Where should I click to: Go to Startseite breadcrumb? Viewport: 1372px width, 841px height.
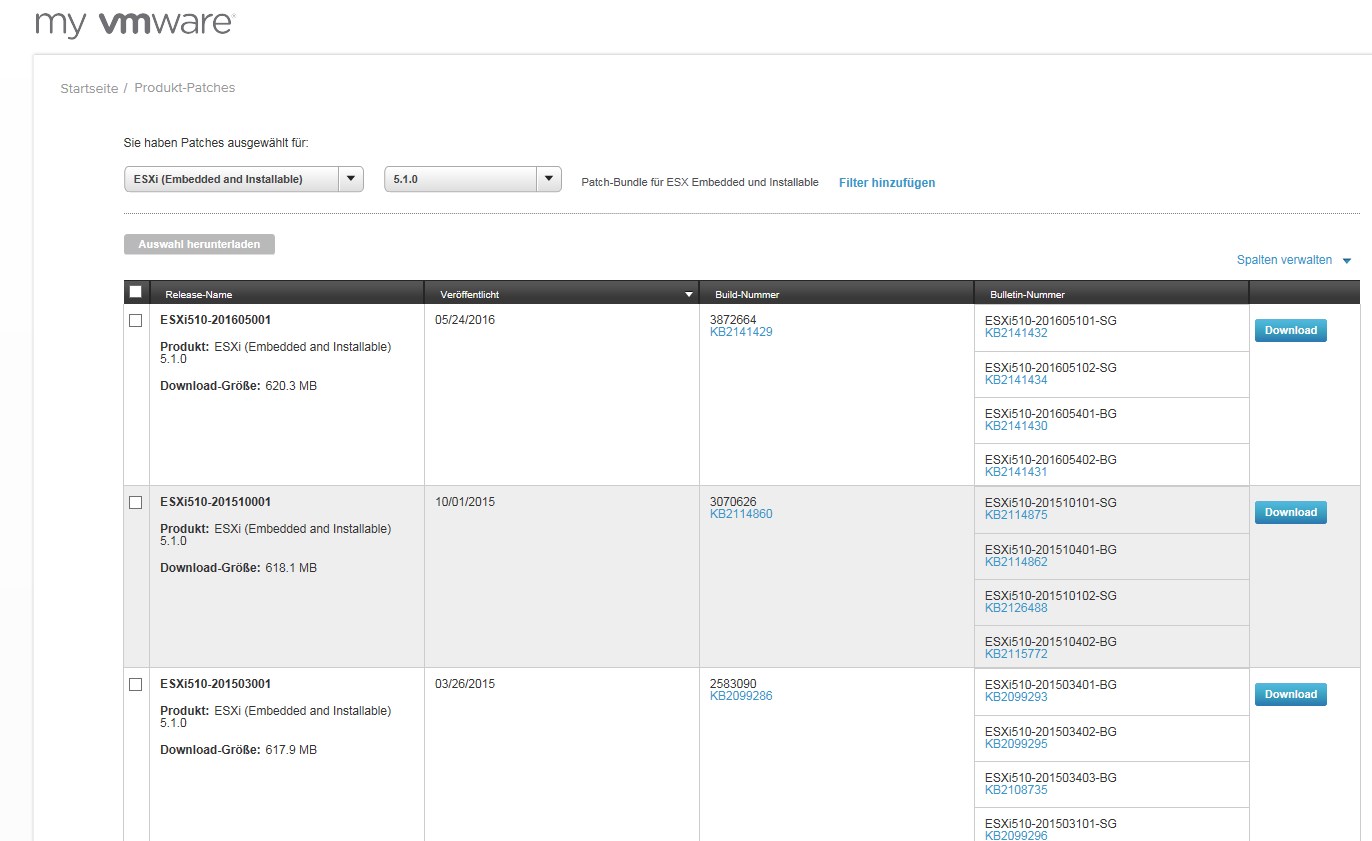pyautogui.click(x=88, y=88)
